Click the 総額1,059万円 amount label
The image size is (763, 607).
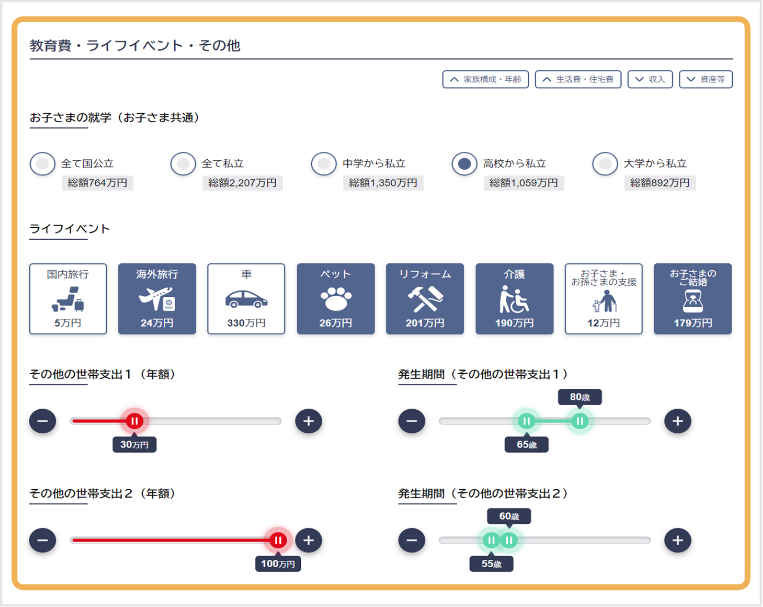pyautogui.click(x=524, y=183)
